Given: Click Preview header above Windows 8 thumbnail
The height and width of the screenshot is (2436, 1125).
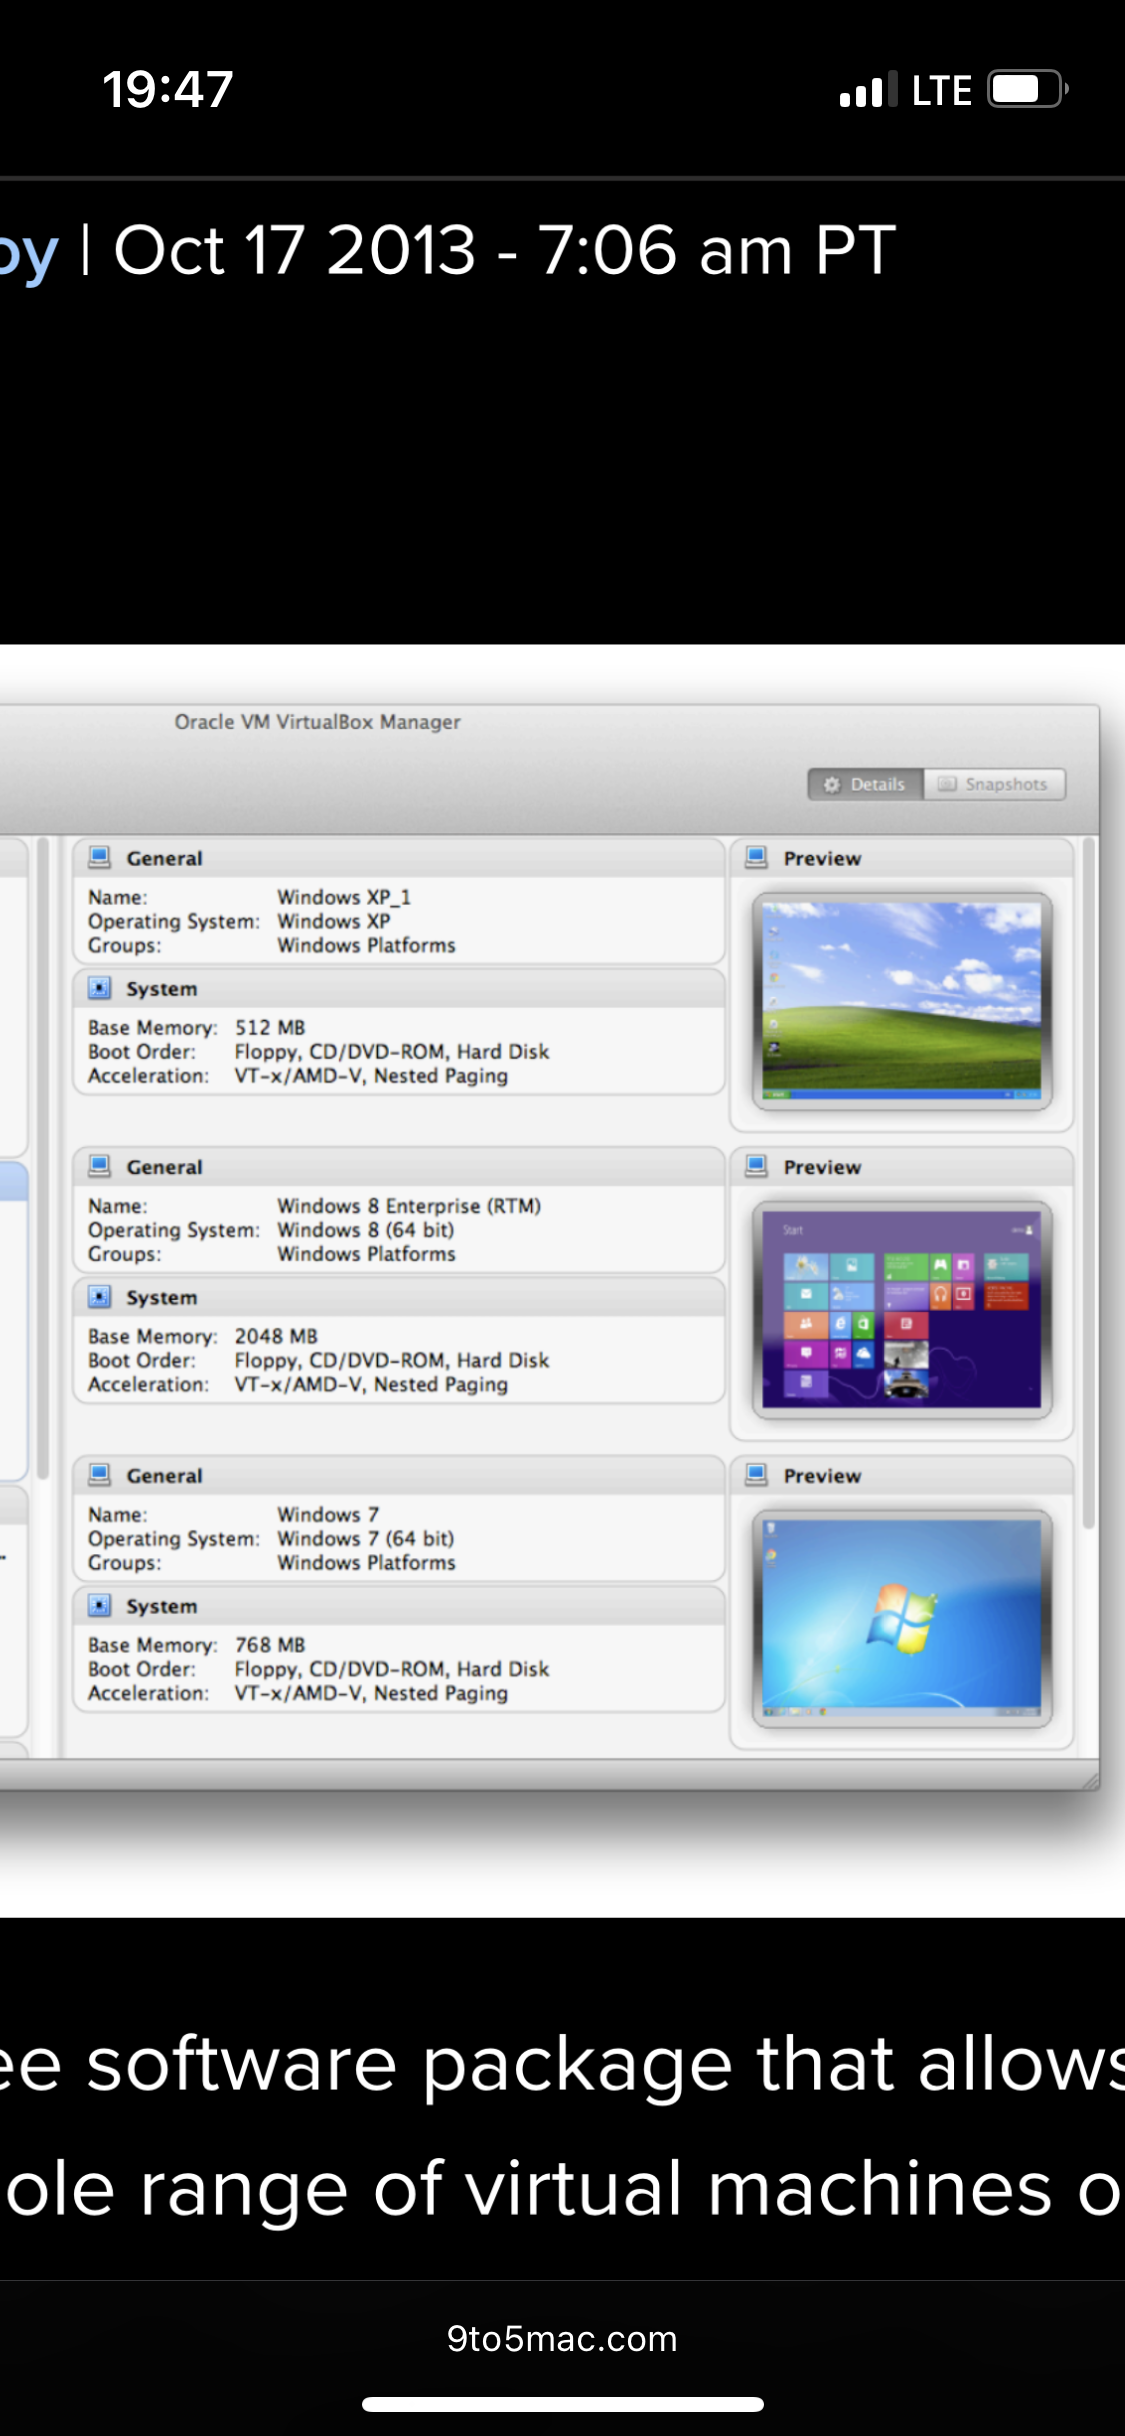Looking at the screenshot, I should point(902,1167).
